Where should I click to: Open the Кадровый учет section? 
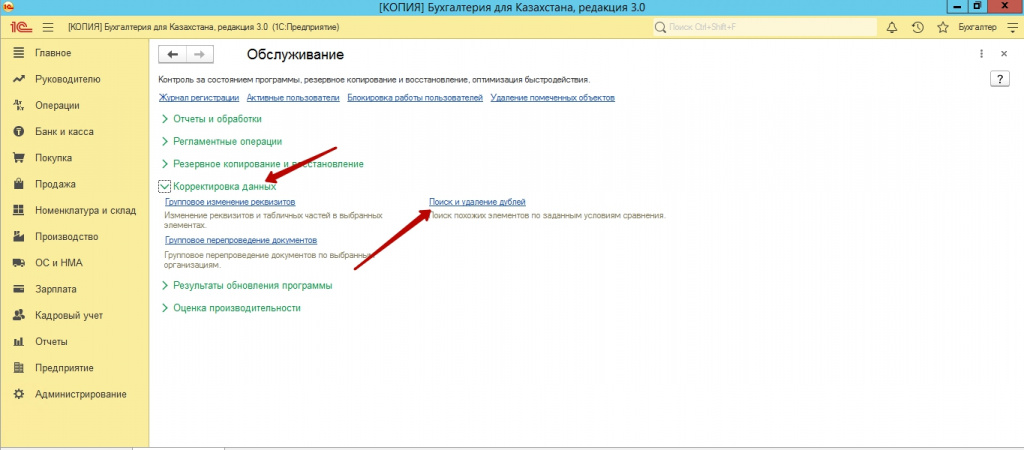(69, 315)
